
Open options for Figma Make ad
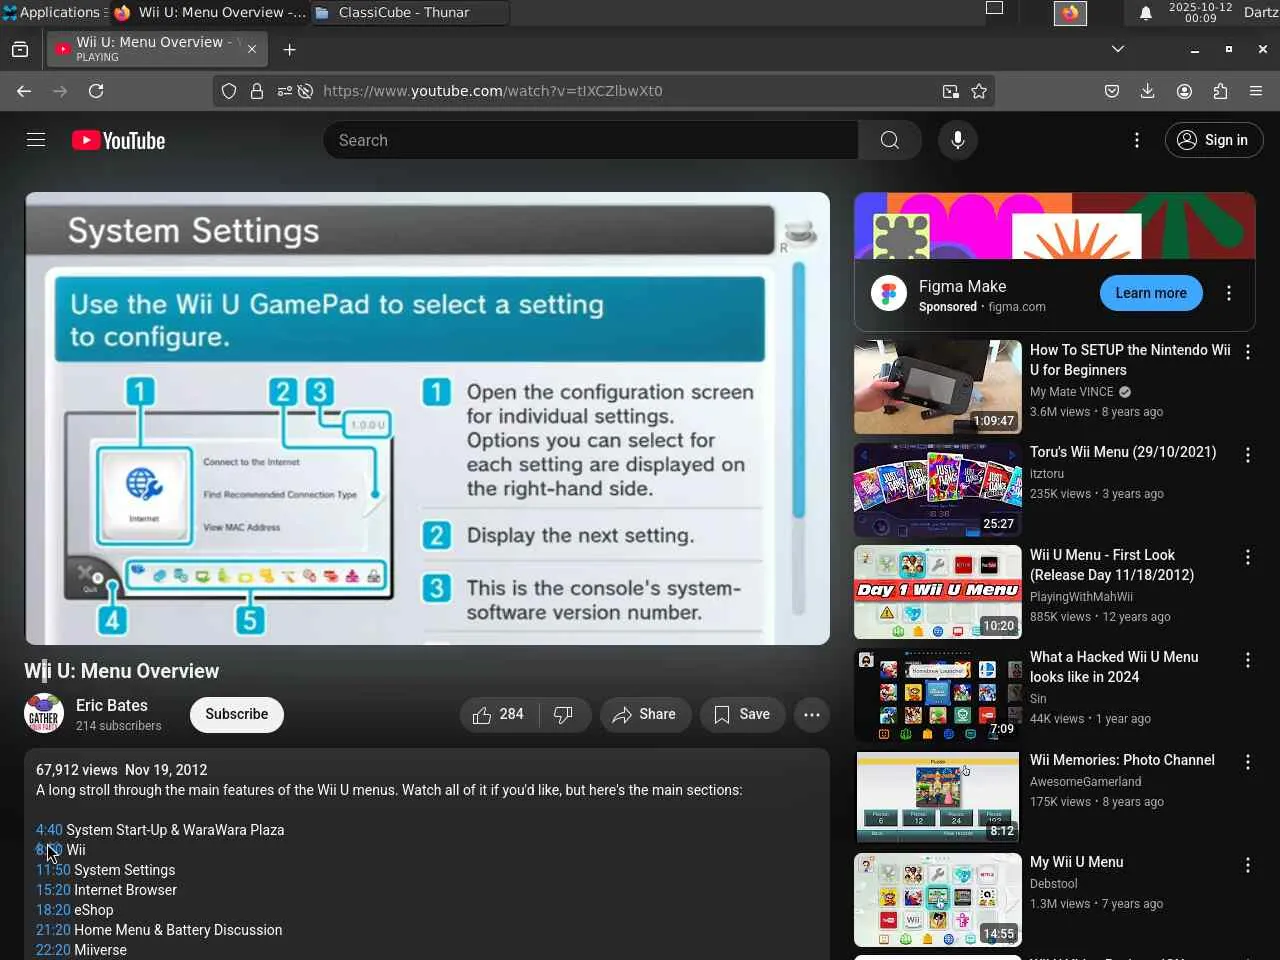tap(1229, 293)
